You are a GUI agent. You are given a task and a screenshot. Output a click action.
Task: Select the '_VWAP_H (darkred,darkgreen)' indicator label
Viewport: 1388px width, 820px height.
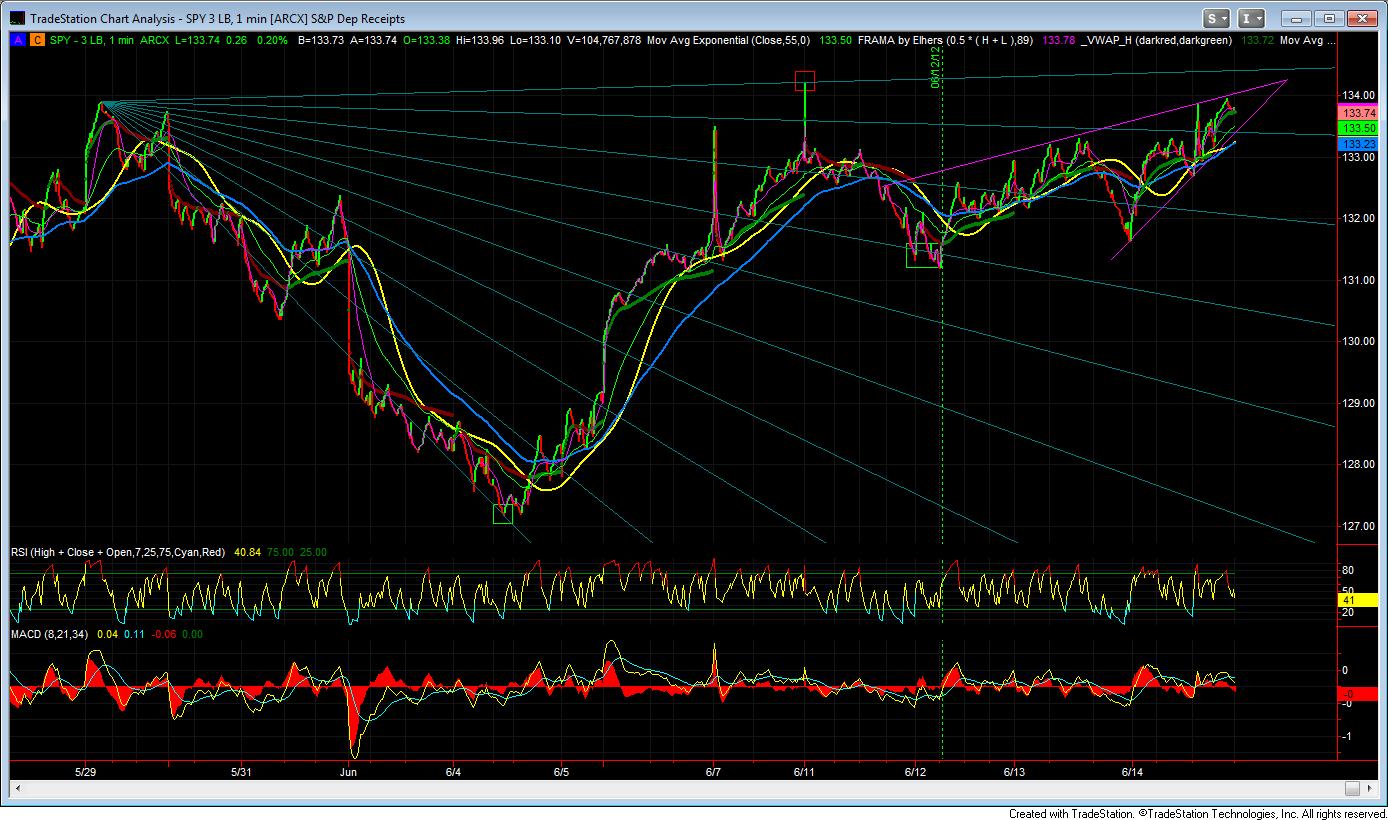(x=1156, y=41)
